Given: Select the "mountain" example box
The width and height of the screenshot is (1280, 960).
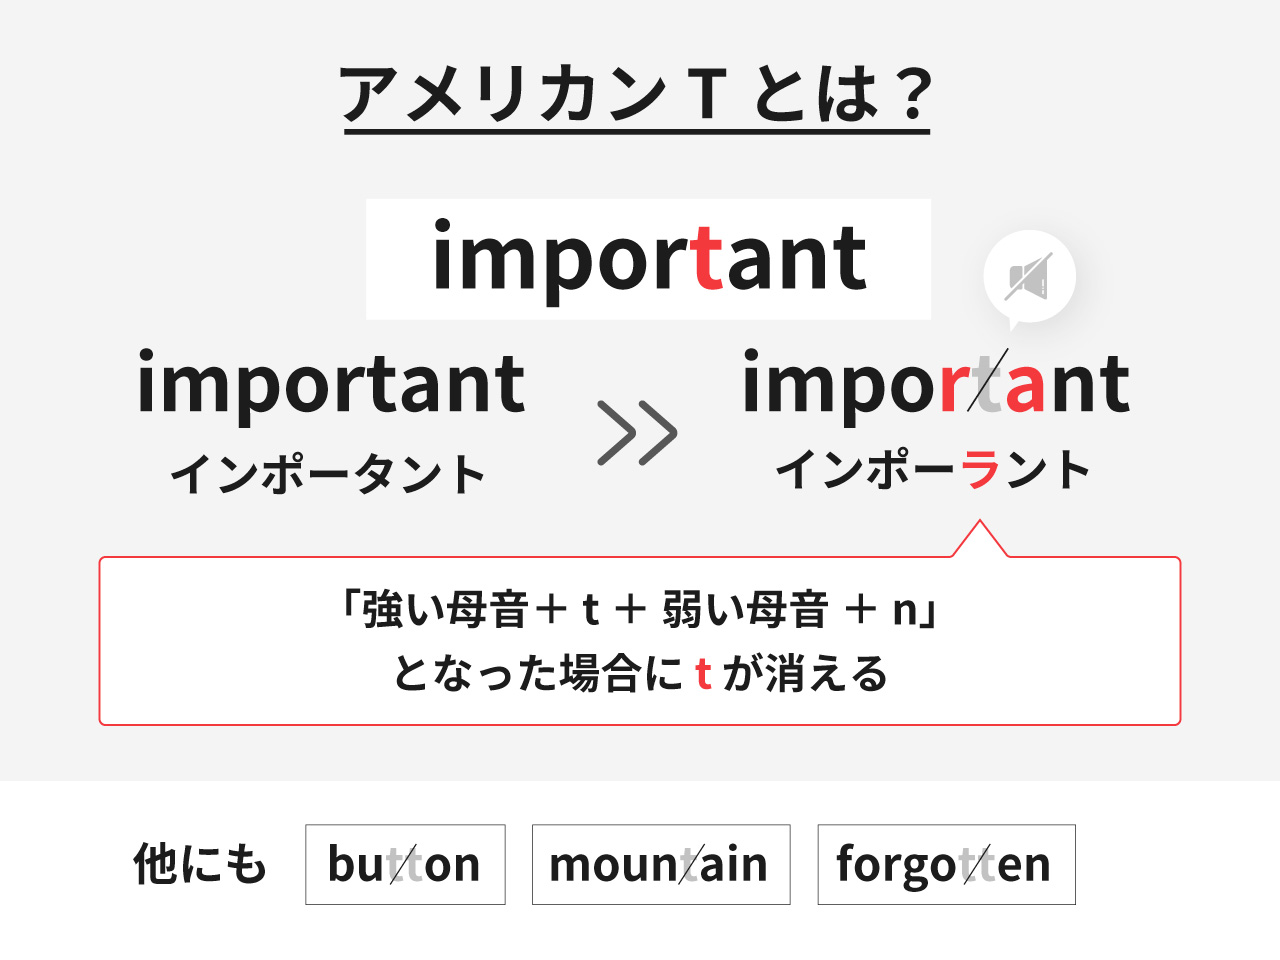Looking at the screenshot, I should pos(661,865).
